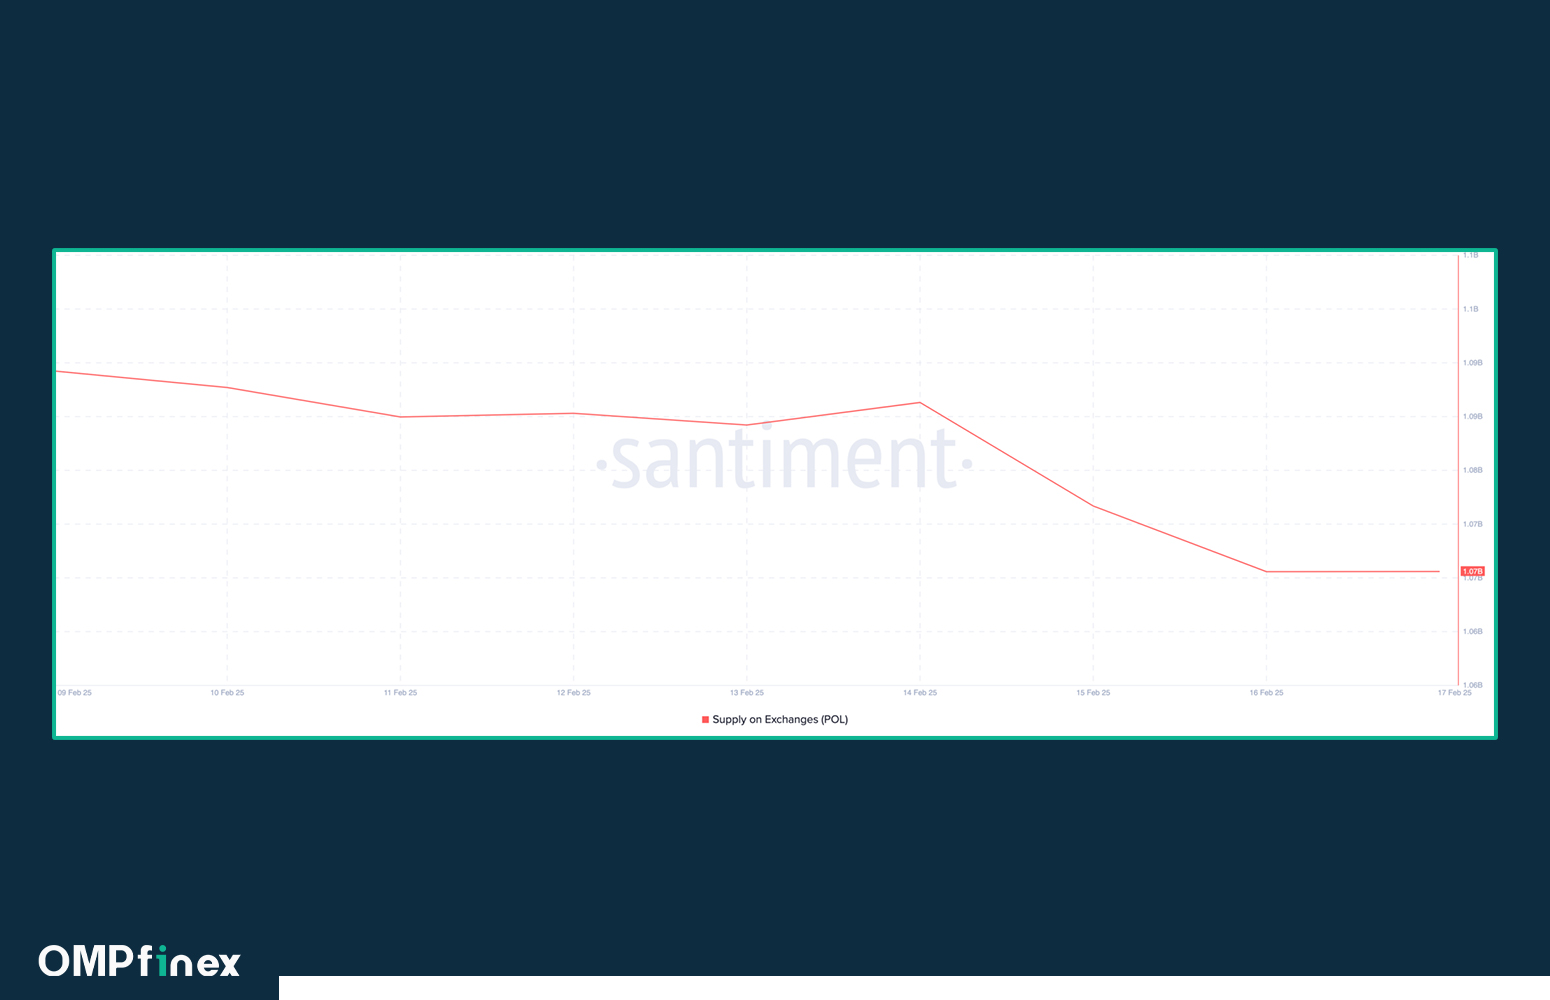This screenshot has width=1550, height=1000.
Task: Select the 14 Feb 25 axis label
Action: tap(920, 693)
